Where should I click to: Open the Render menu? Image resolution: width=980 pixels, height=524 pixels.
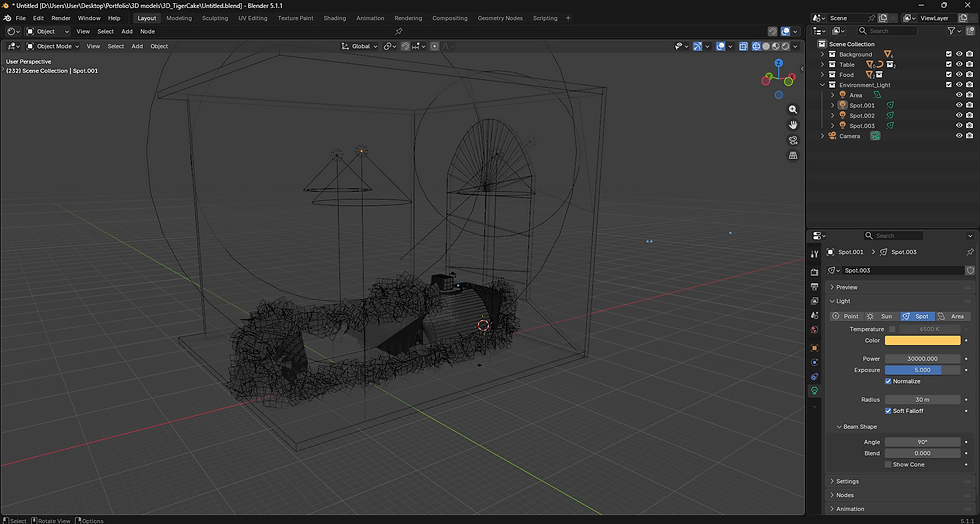61,18
